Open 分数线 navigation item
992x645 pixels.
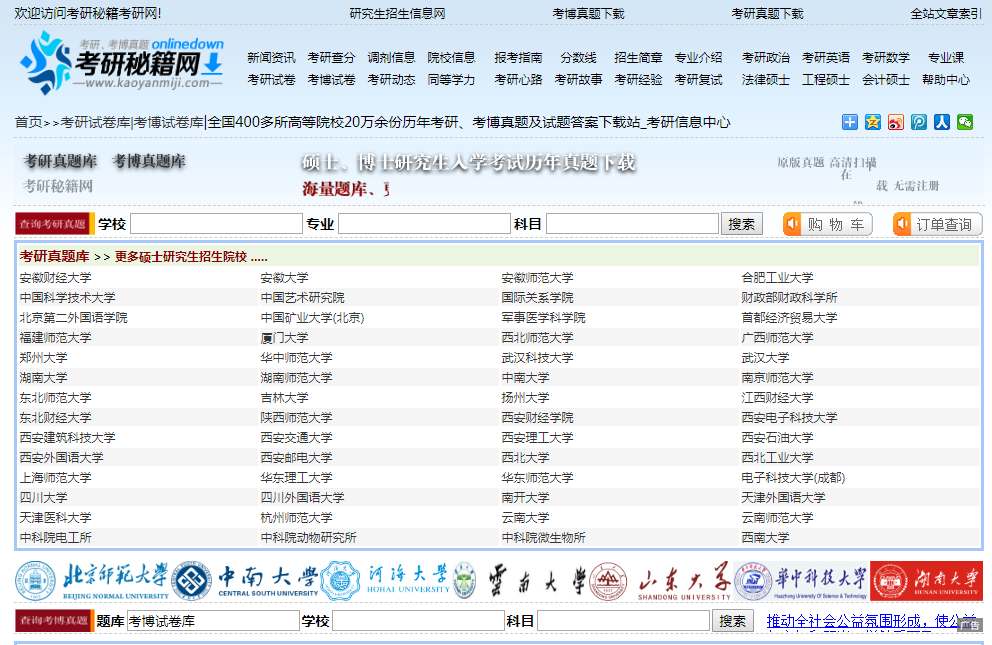[x=578, y=58]
